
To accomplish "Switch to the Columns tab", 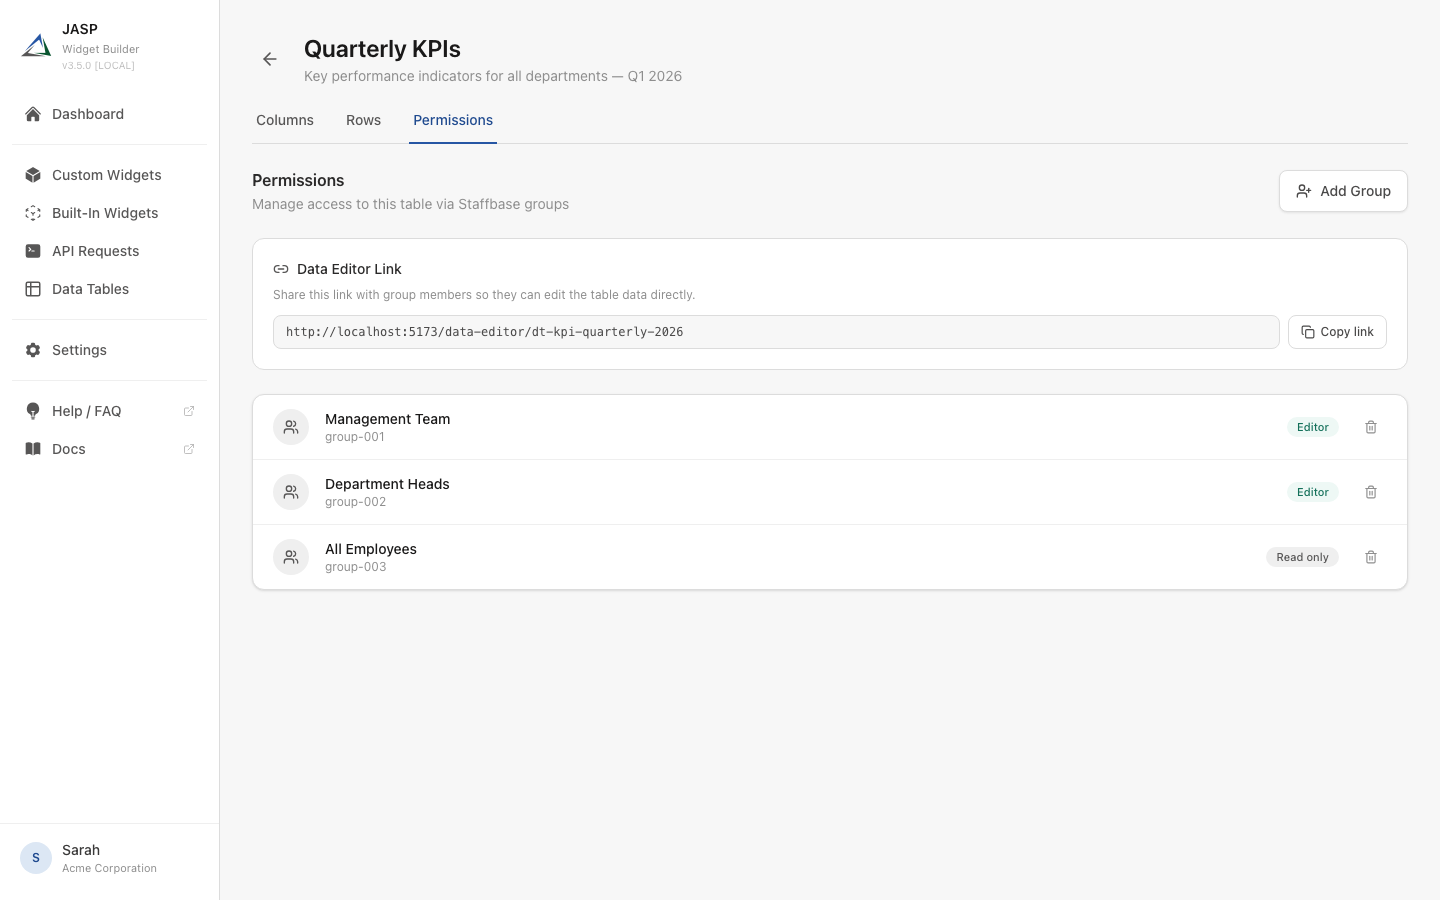I will pyautogui.click(x=285, y=120).
